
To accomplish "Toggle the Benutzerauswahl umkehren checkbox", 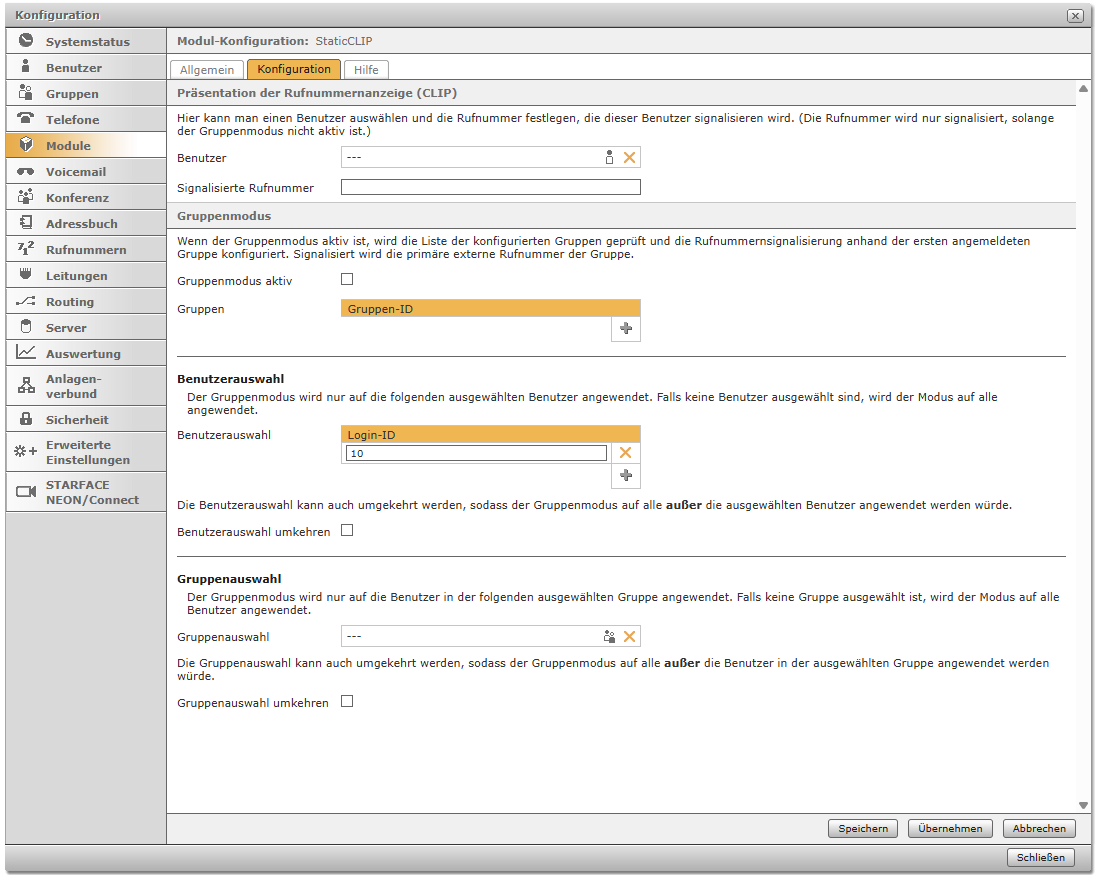I will pyautogui.click(x=347, y=531).
